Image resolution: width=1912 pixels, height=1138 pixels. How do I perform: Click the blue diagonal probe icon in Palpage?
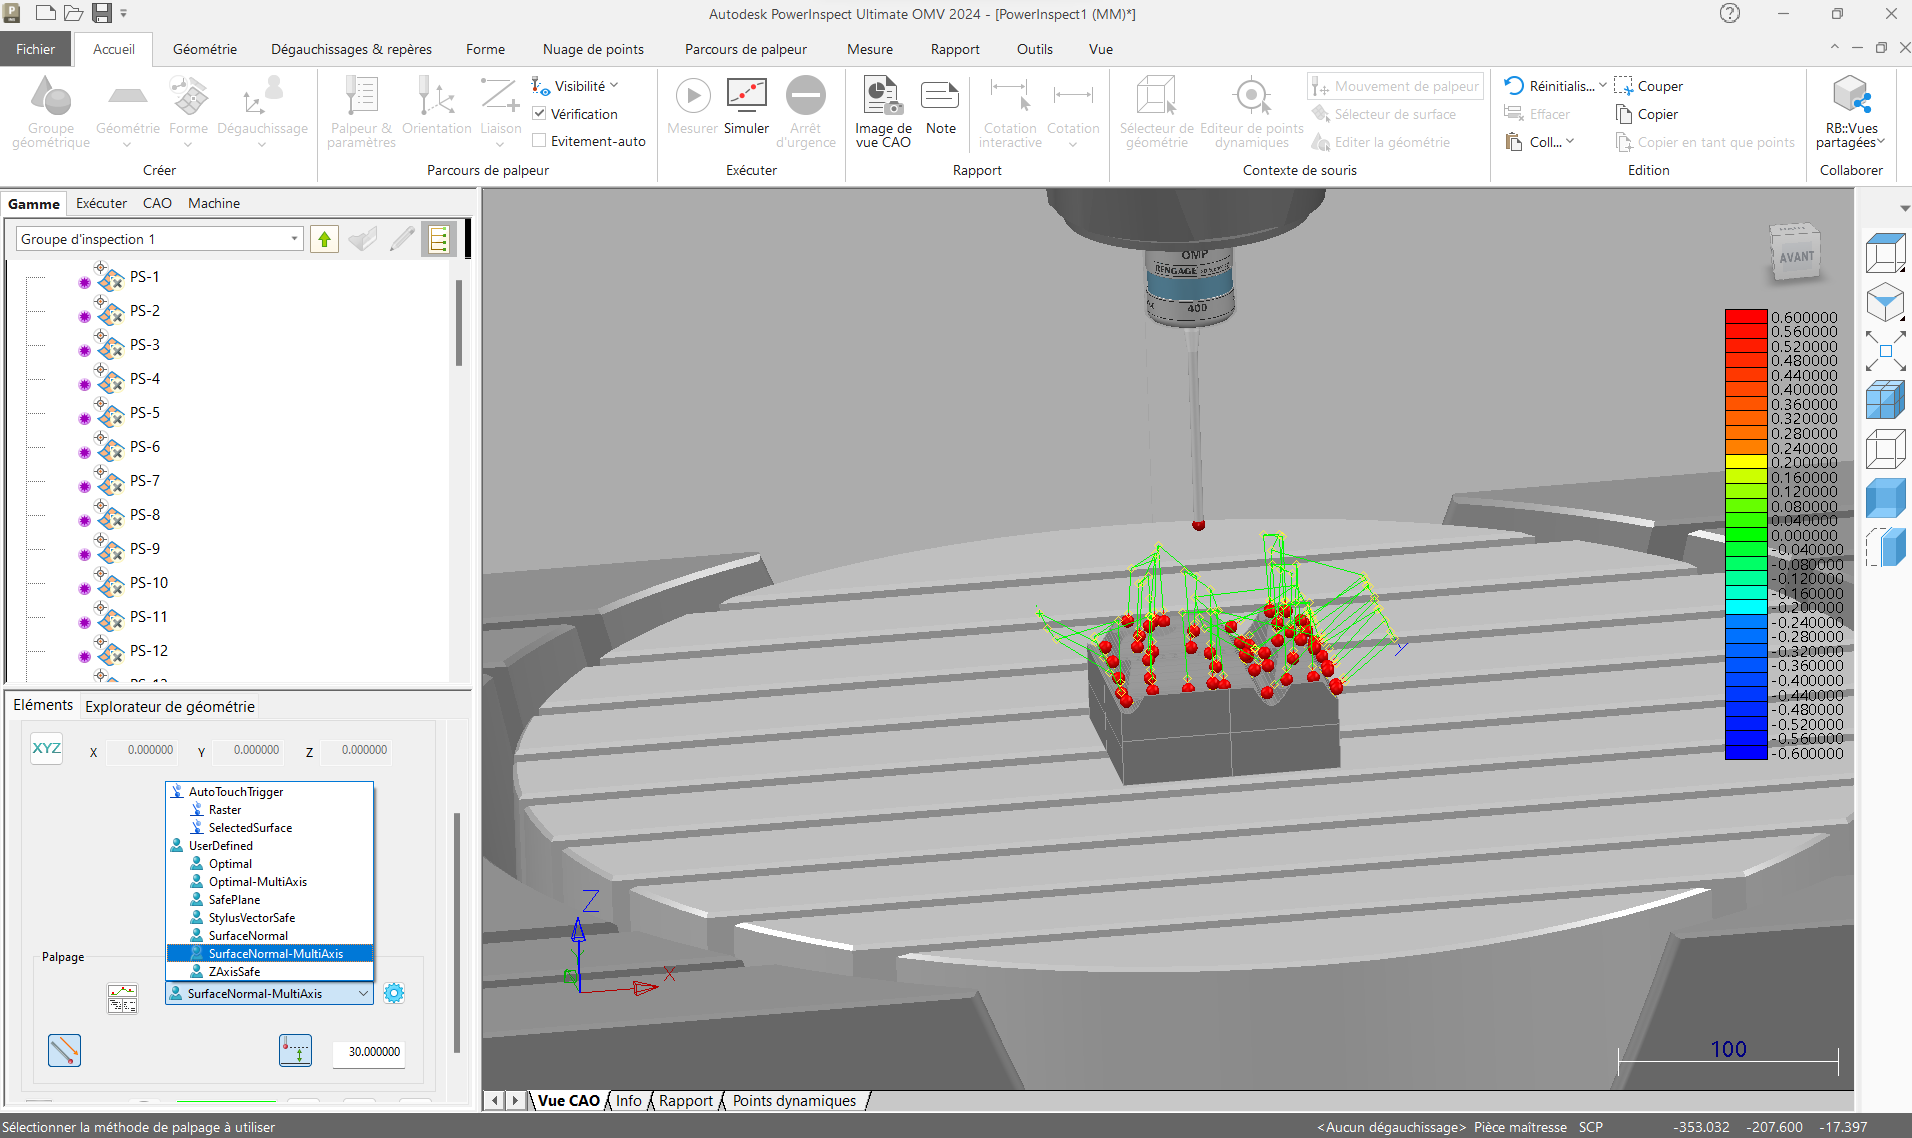coord(64,1050)
